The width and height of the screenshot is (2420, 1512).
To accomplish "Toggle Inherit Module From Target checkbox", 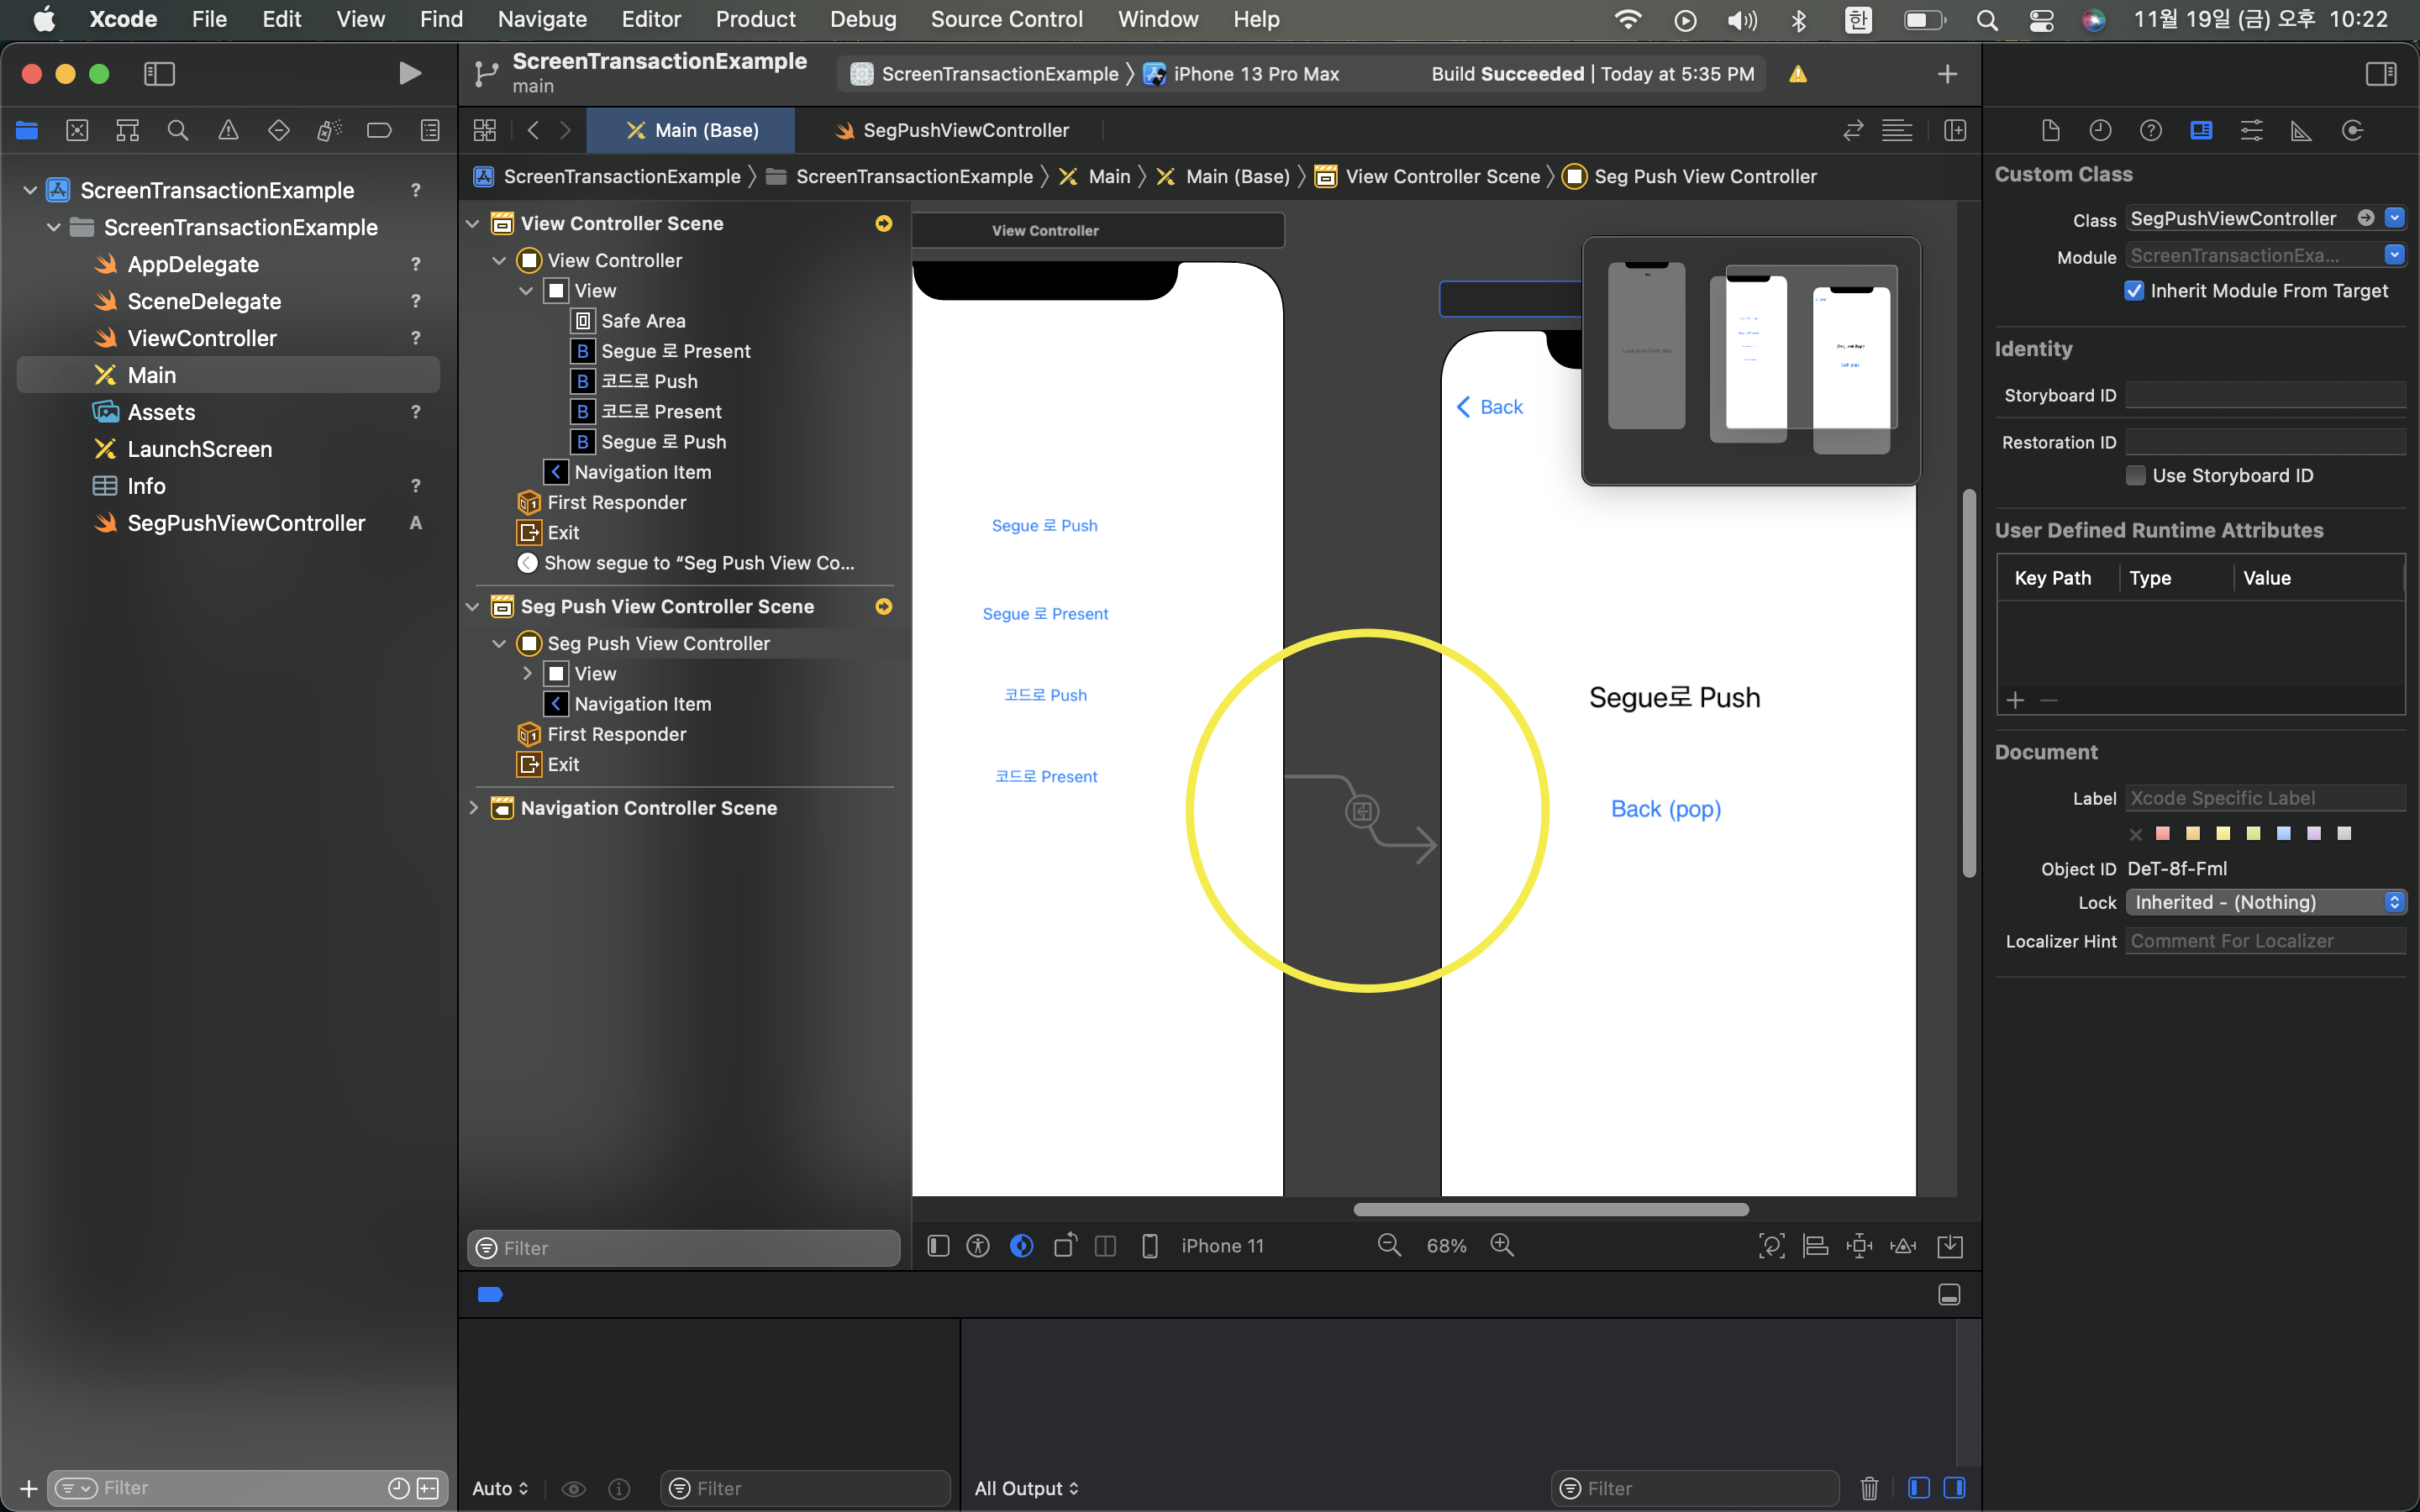I will click(x=2134, y=291).
